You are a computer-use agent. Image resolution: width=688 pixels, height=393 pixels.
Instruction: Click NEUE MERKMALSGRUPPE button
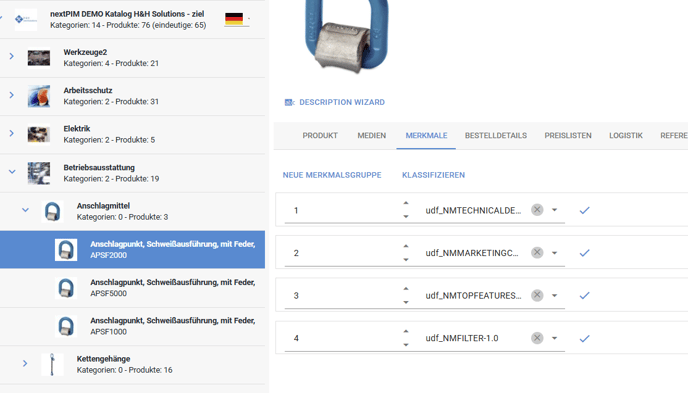coord(332,175)
